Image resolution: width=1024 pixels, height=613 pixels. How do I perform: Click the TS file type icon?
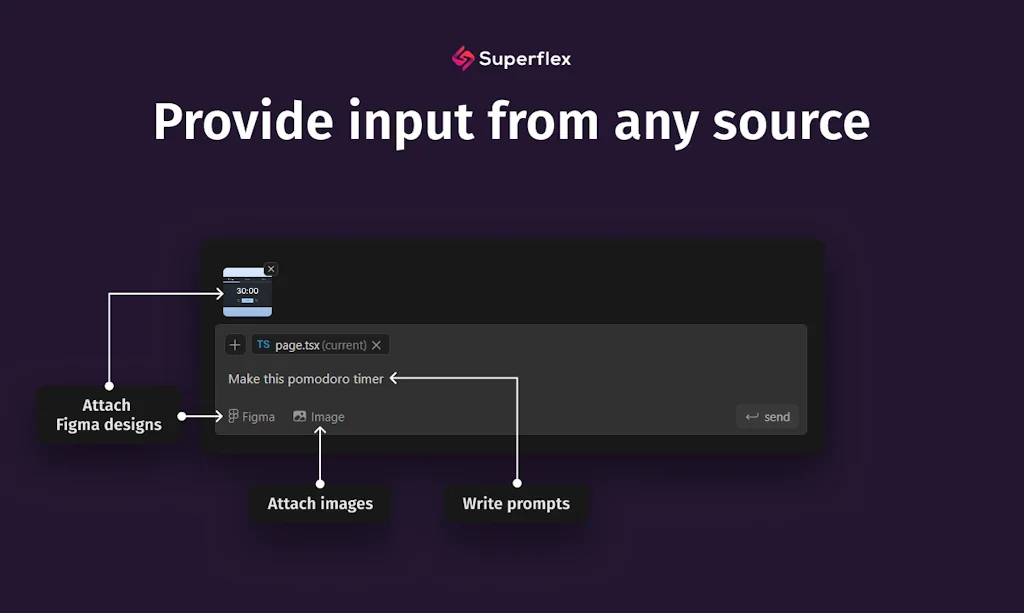(x=262, y=344)
